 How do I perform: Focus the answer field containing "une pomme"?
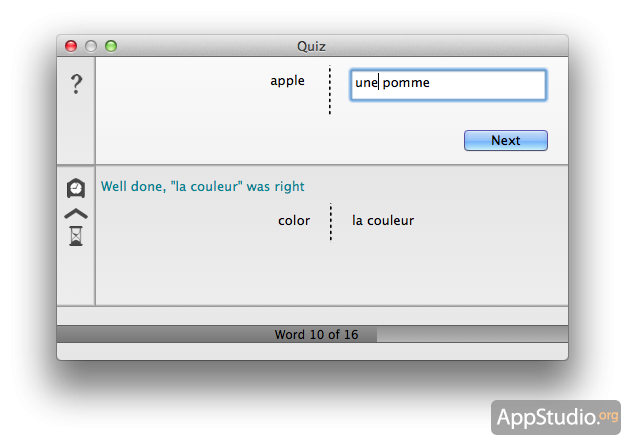coord(448,84)
